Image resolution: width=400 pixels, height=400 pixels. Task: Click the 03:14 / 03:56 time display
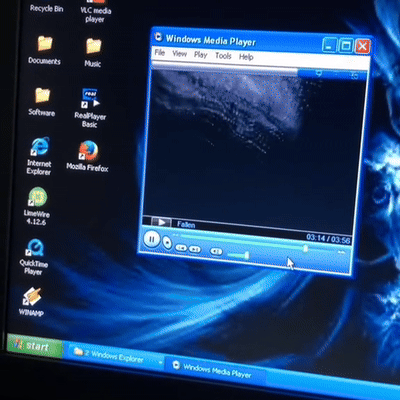coord(328,239)
